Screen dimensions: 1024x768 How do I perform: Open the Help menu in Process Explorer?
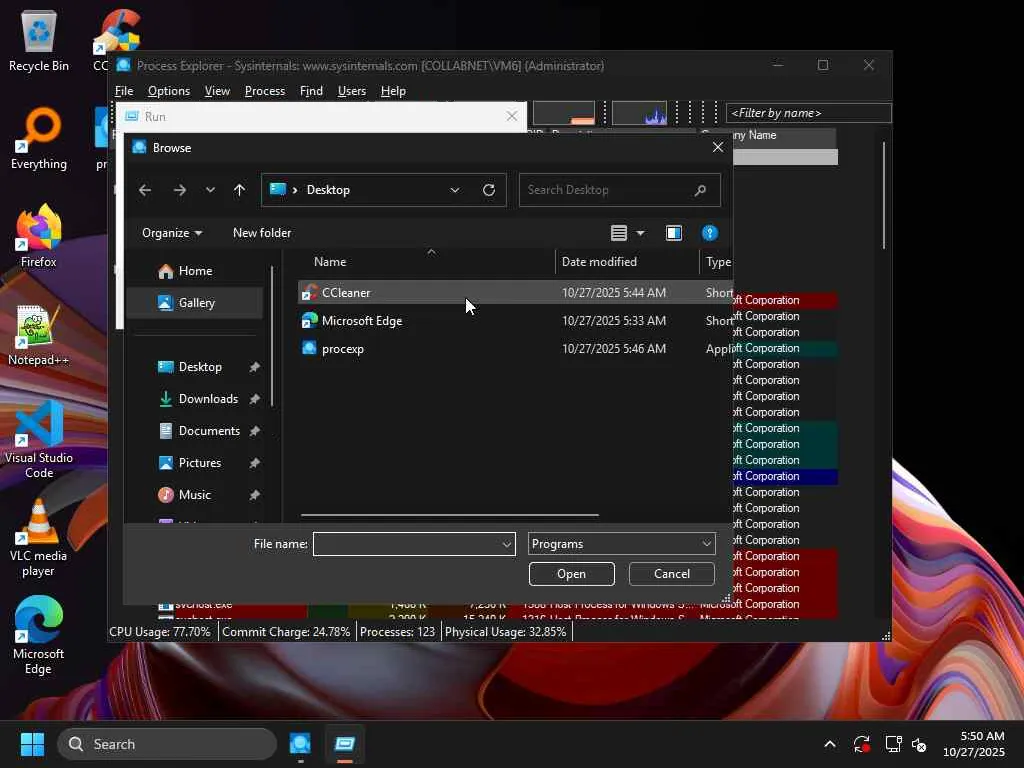(x=393, y=91)
